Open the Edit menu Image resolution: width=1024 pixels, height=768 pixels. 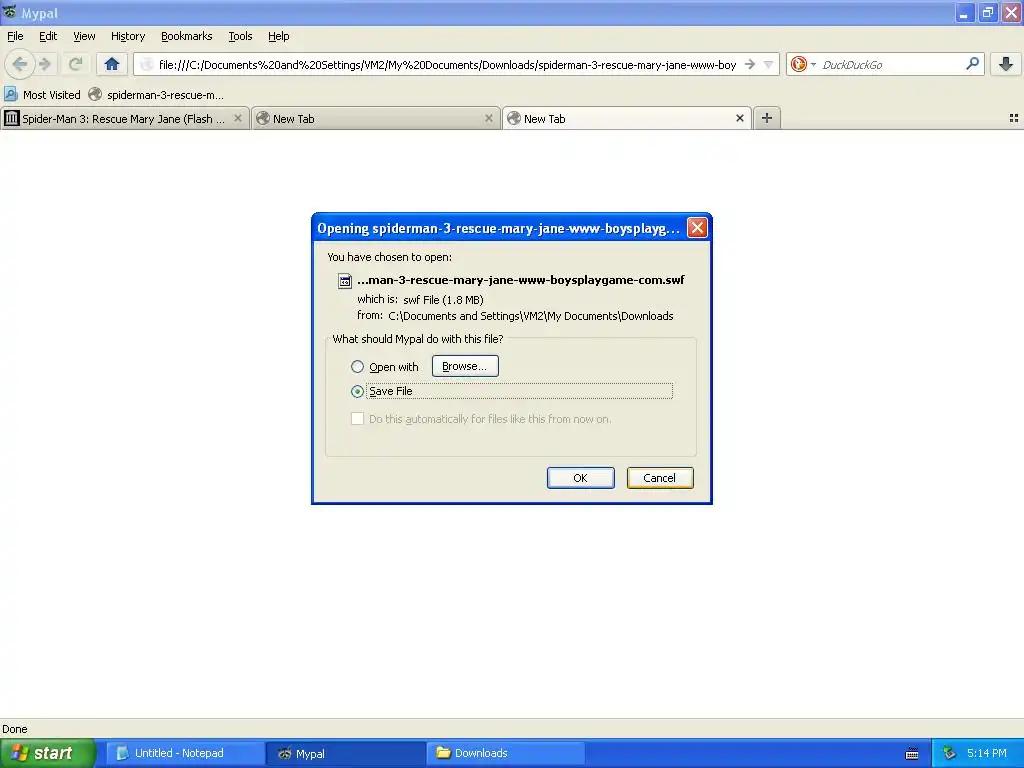tap(48, 36)
